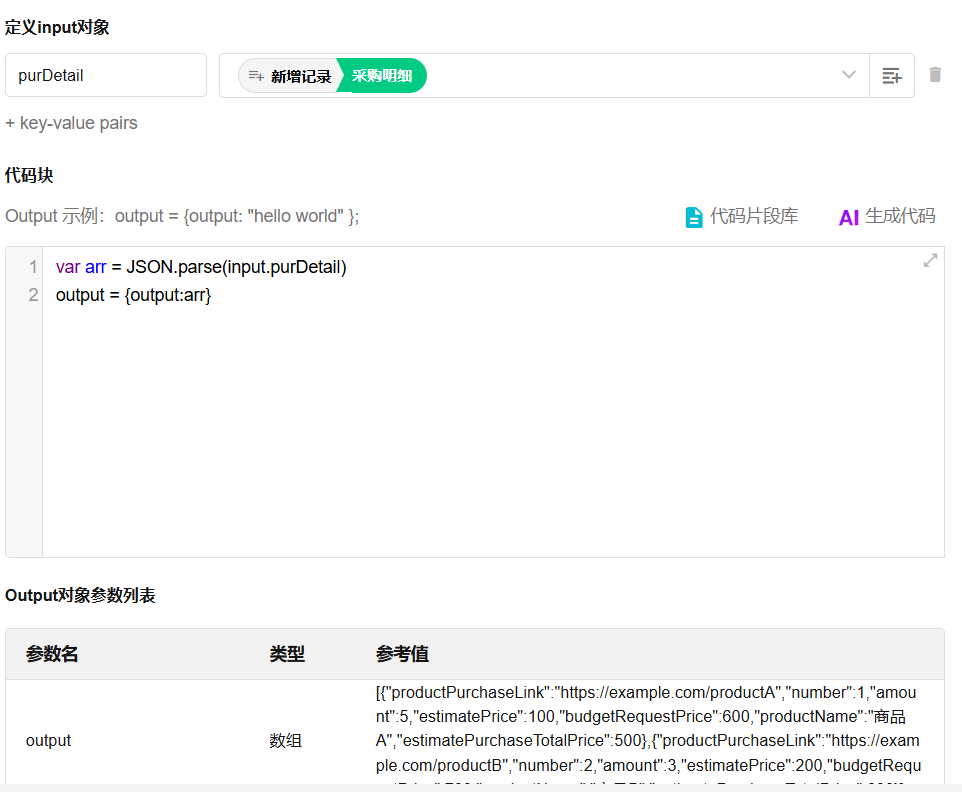Click code line 1 with JSON.parse
The width and height of the screenshot is (962, 792).
tap(201, 267)
